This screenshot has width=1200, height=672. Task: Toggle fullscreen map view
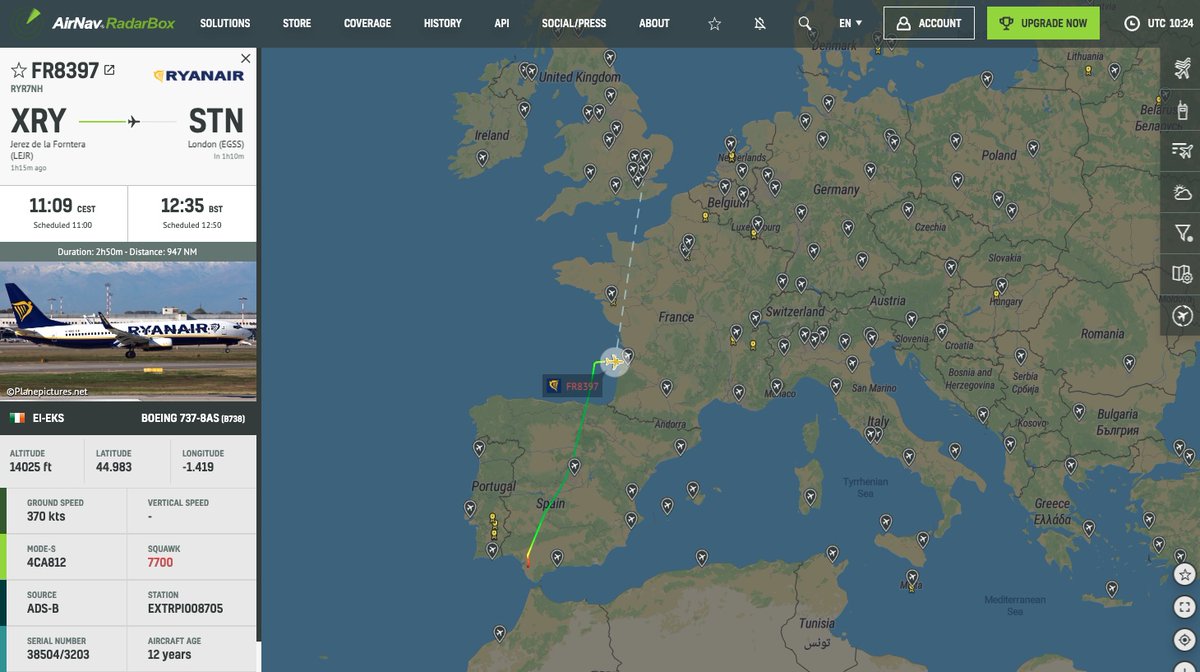click(x=1185, y=607)
